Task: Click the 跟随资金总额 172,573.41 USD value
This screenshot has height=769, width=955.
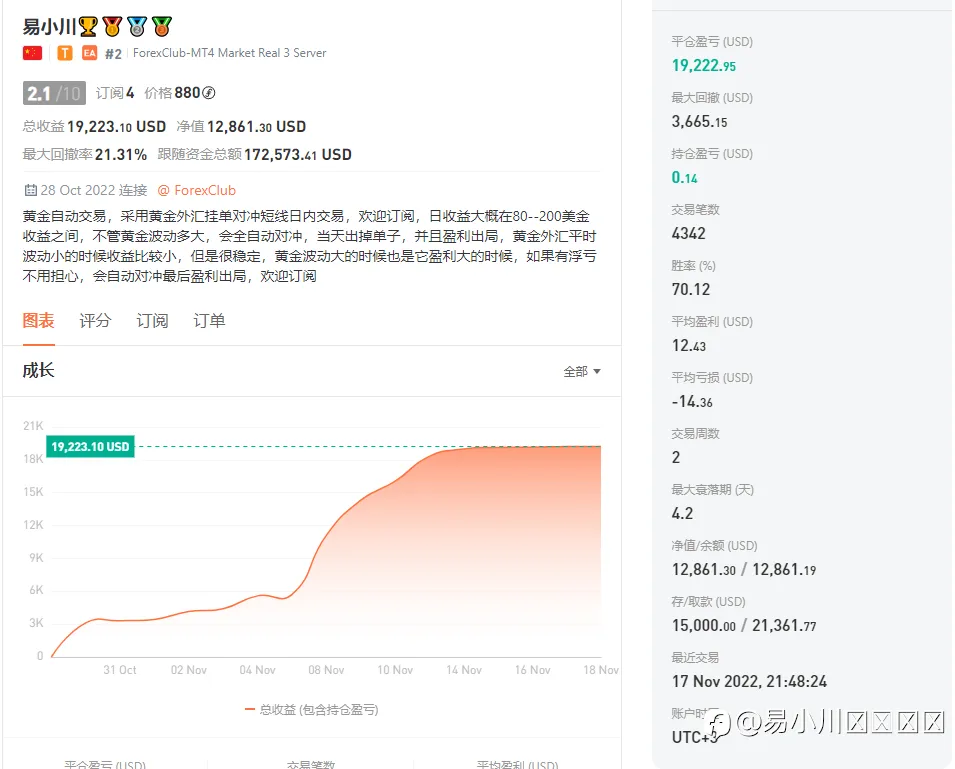Action: click(x=255, y=155)
